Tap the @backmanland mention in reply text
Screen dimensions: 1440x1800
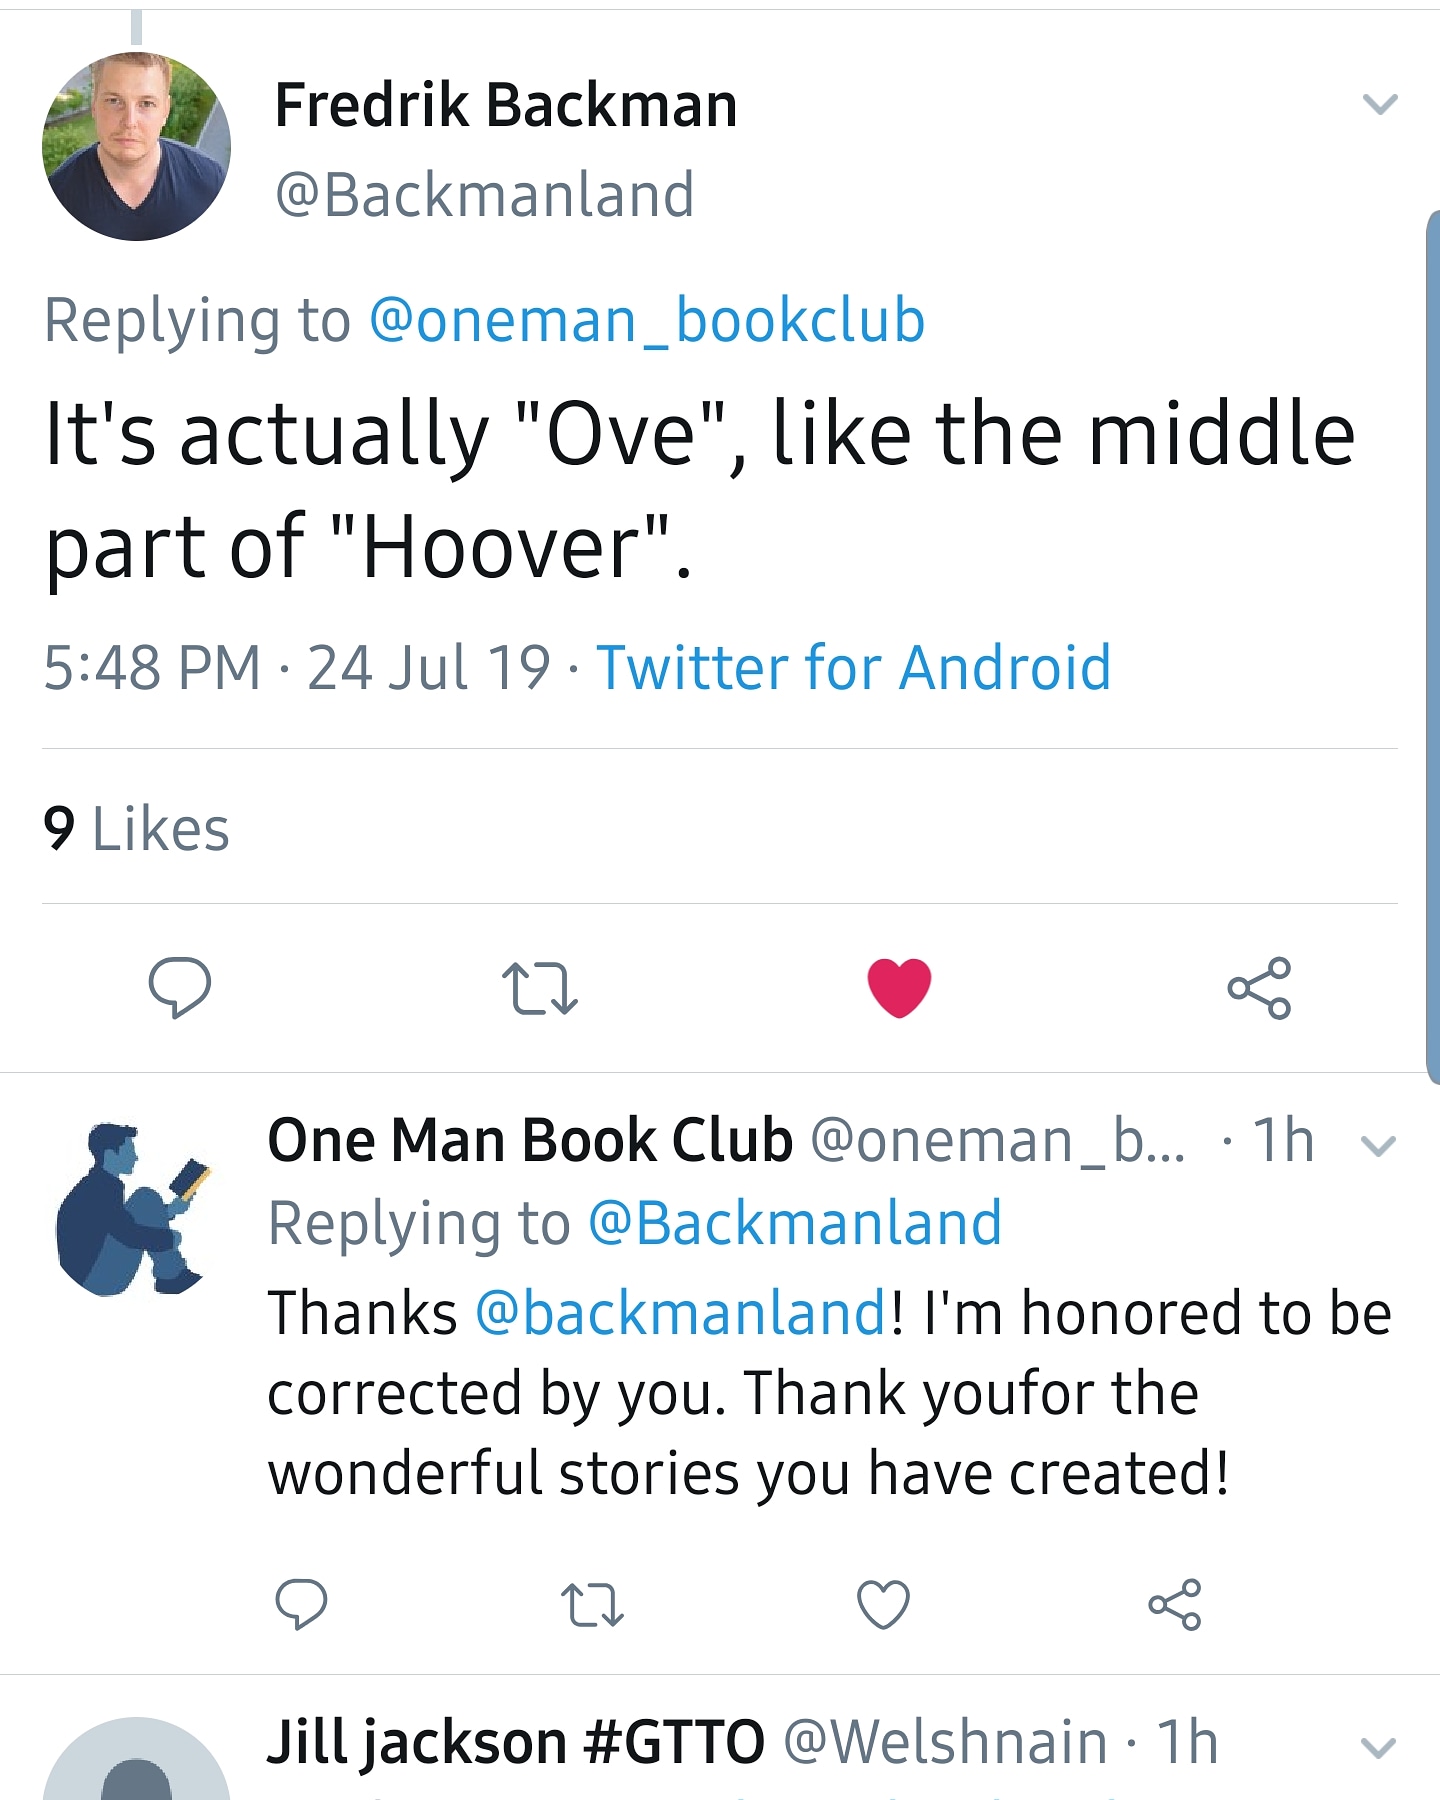pyautogui.click(x=681, y=1313)
